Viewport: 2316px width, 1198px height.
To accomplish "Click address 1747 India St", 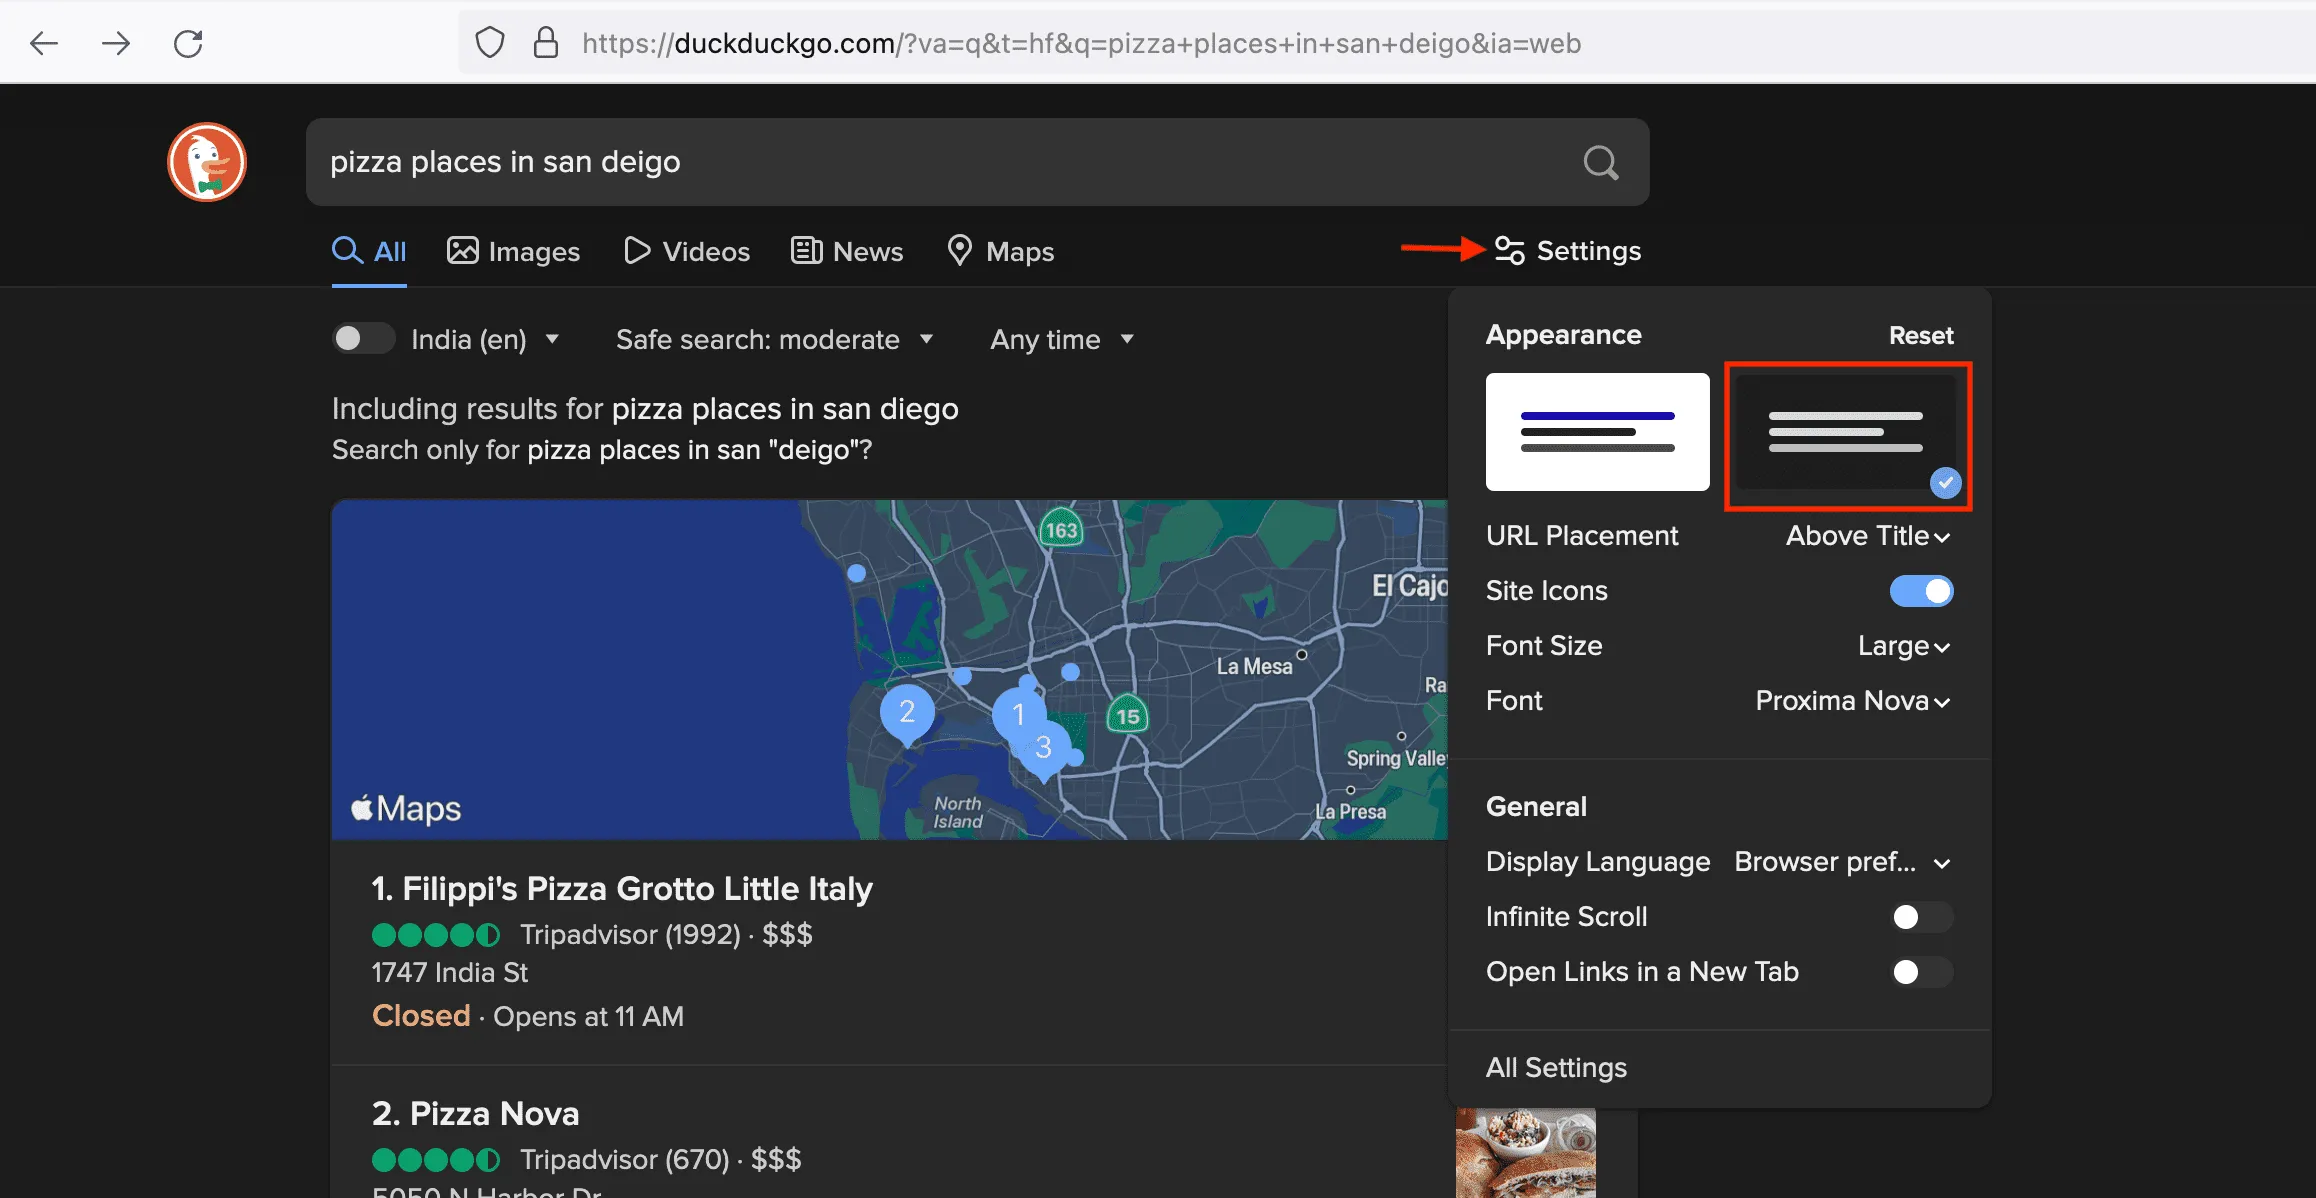I will [x=450, y=972].
